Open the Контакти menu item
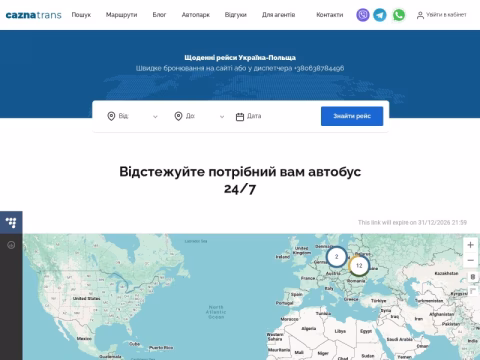The width and height of the screenshot is (480, 360). [x=330, y=15]
